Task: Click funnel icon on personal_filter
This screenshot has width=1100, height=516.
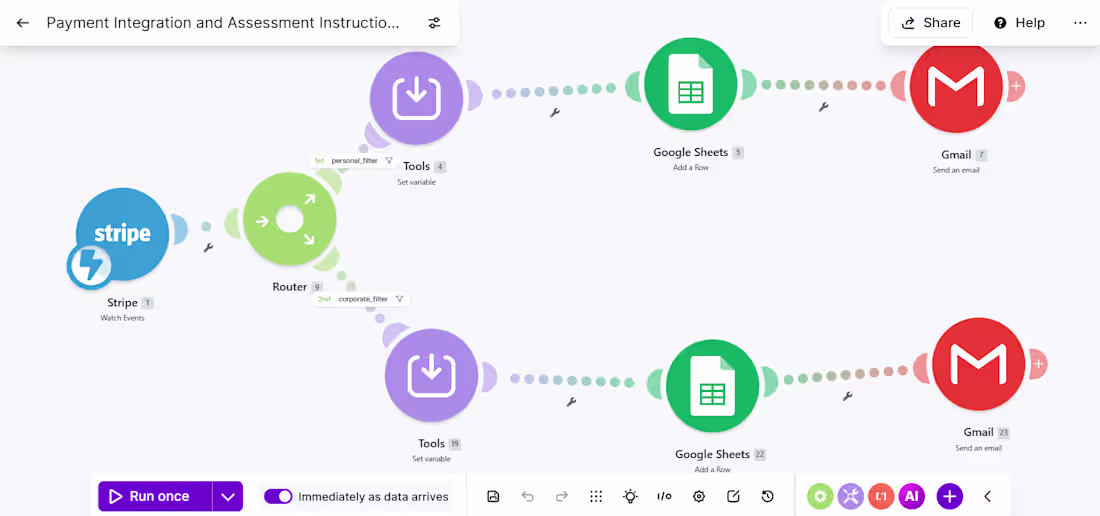Action: [x=389, y=161]
